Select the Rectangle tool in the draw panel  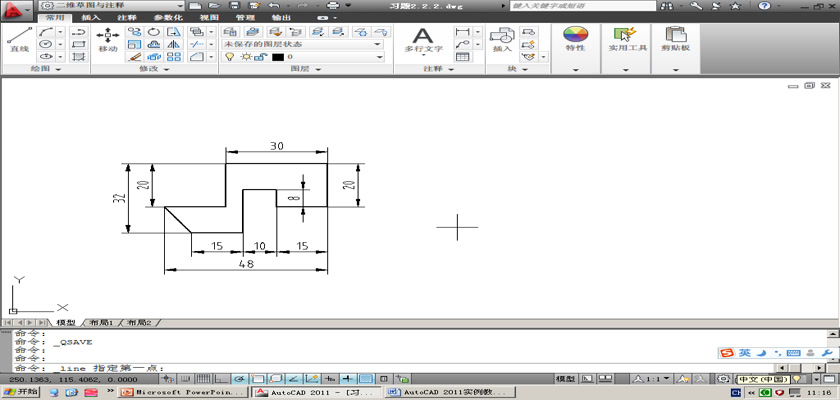(79, 44)
